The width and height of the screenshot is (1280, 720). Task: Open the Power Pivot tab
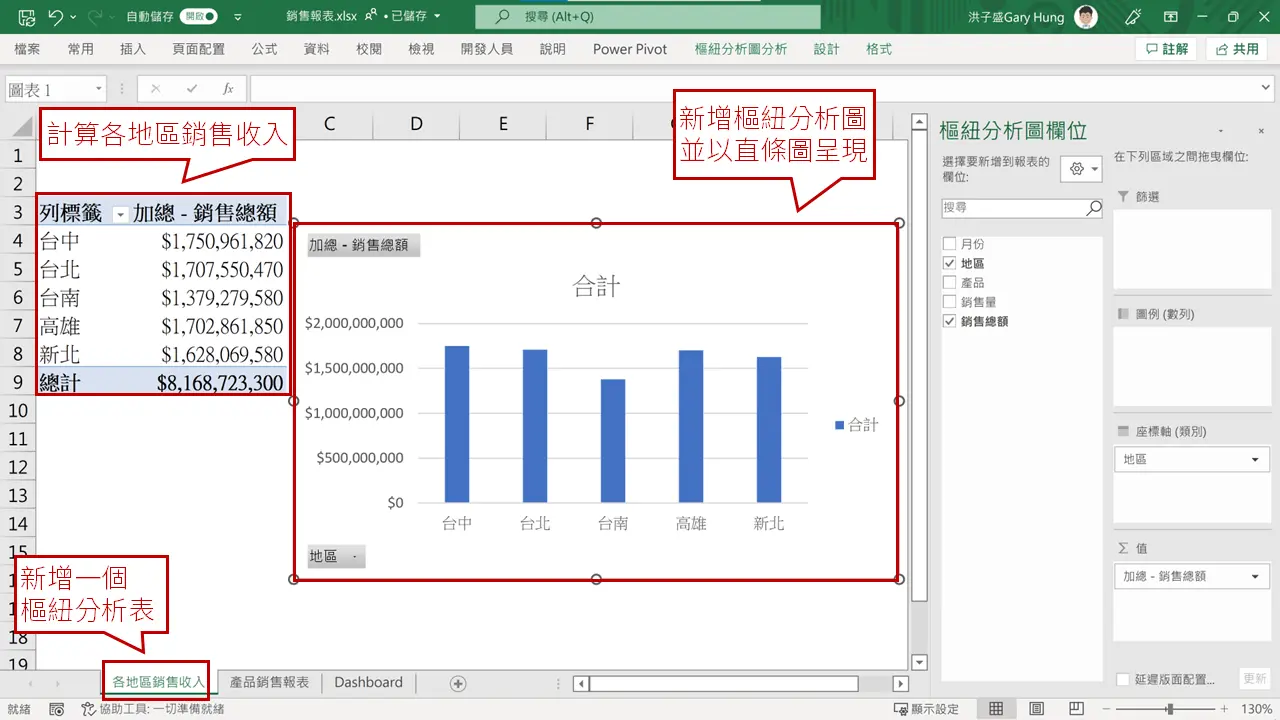click(x=629, y=49)
